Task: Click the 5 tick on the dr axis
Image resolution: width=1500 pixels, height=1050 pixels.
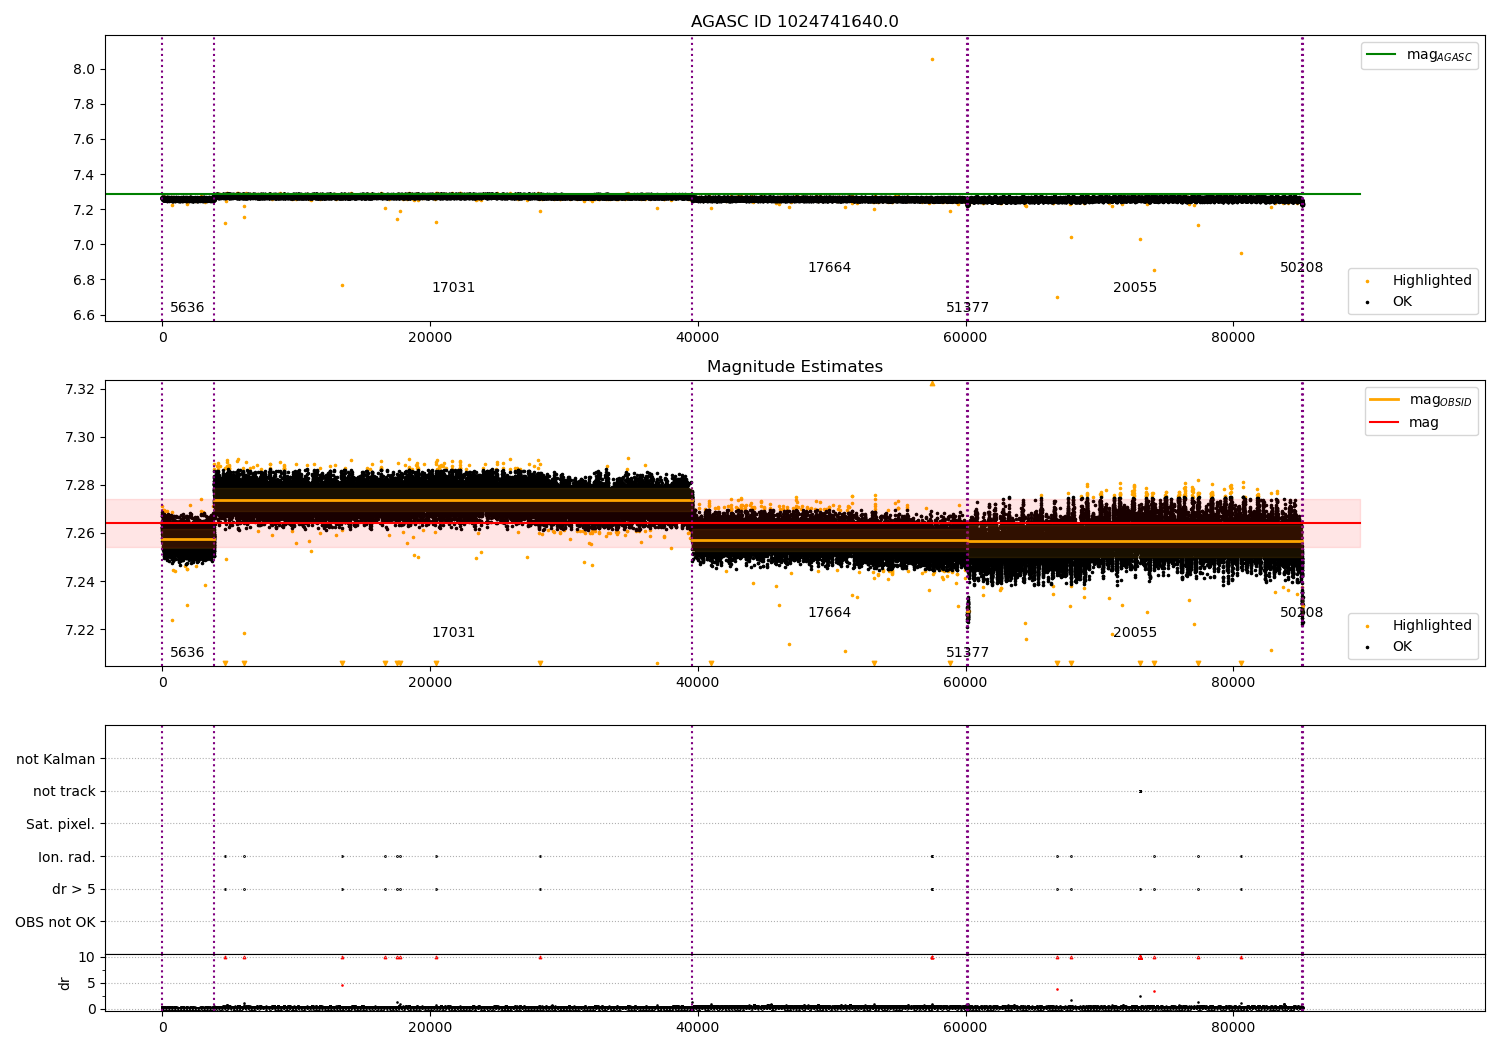Action: pos(91,983)
